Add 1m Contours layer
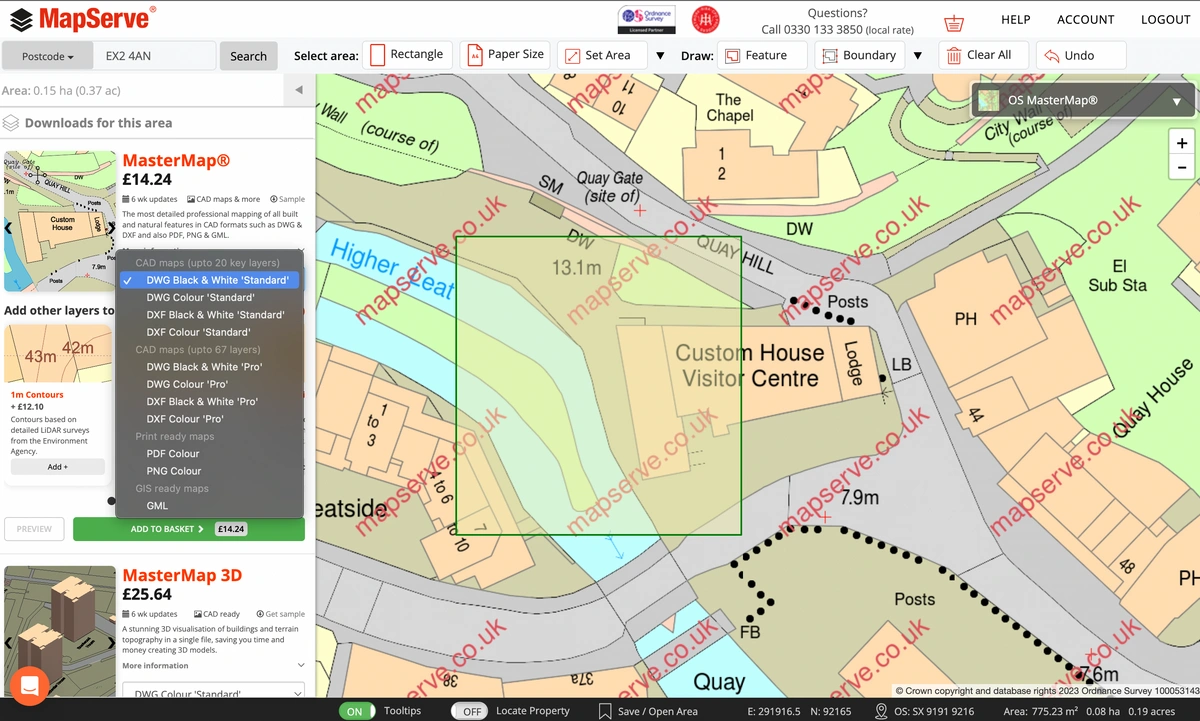 point(58,466)
